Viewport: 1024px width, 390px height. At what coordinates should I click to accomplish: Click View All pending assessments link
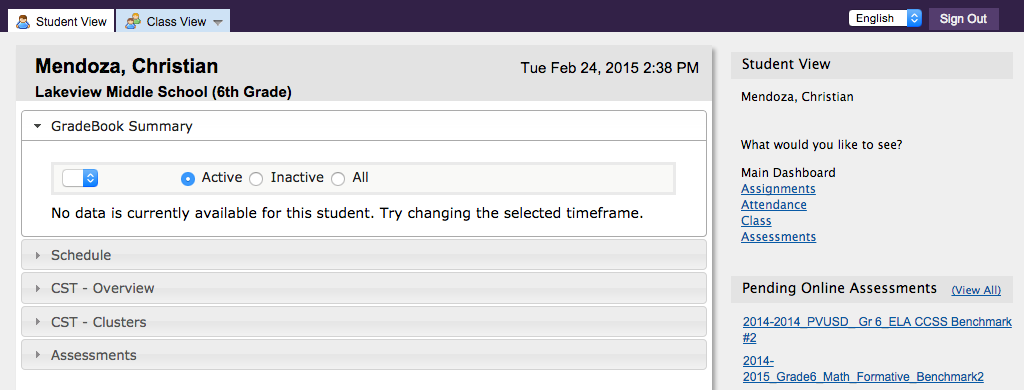tap(976, 290)
